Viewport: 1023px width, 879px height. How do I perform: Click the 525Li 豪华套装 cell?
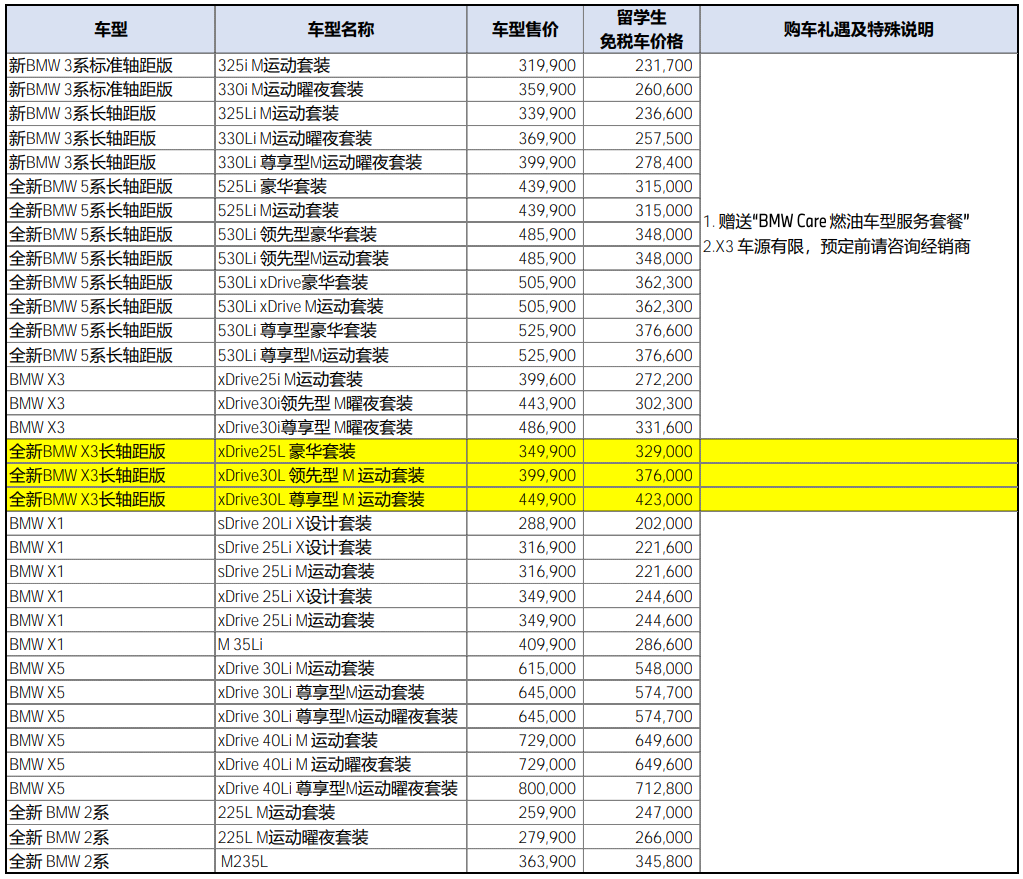pyautogui.click(x=341, y=187)
